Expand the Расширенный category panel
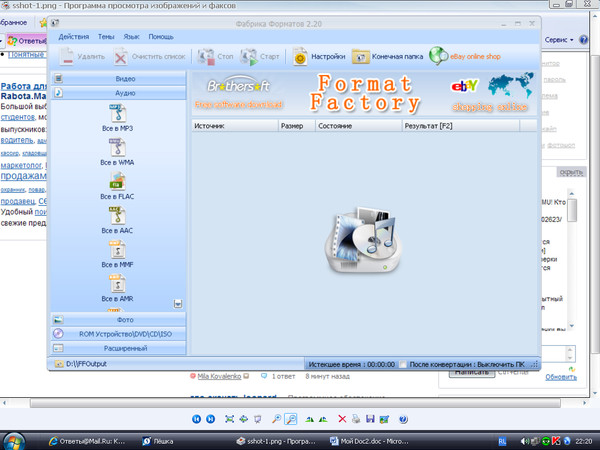This screenshot has height=450, width=600. pyautogui.click(x=119, y=348)
